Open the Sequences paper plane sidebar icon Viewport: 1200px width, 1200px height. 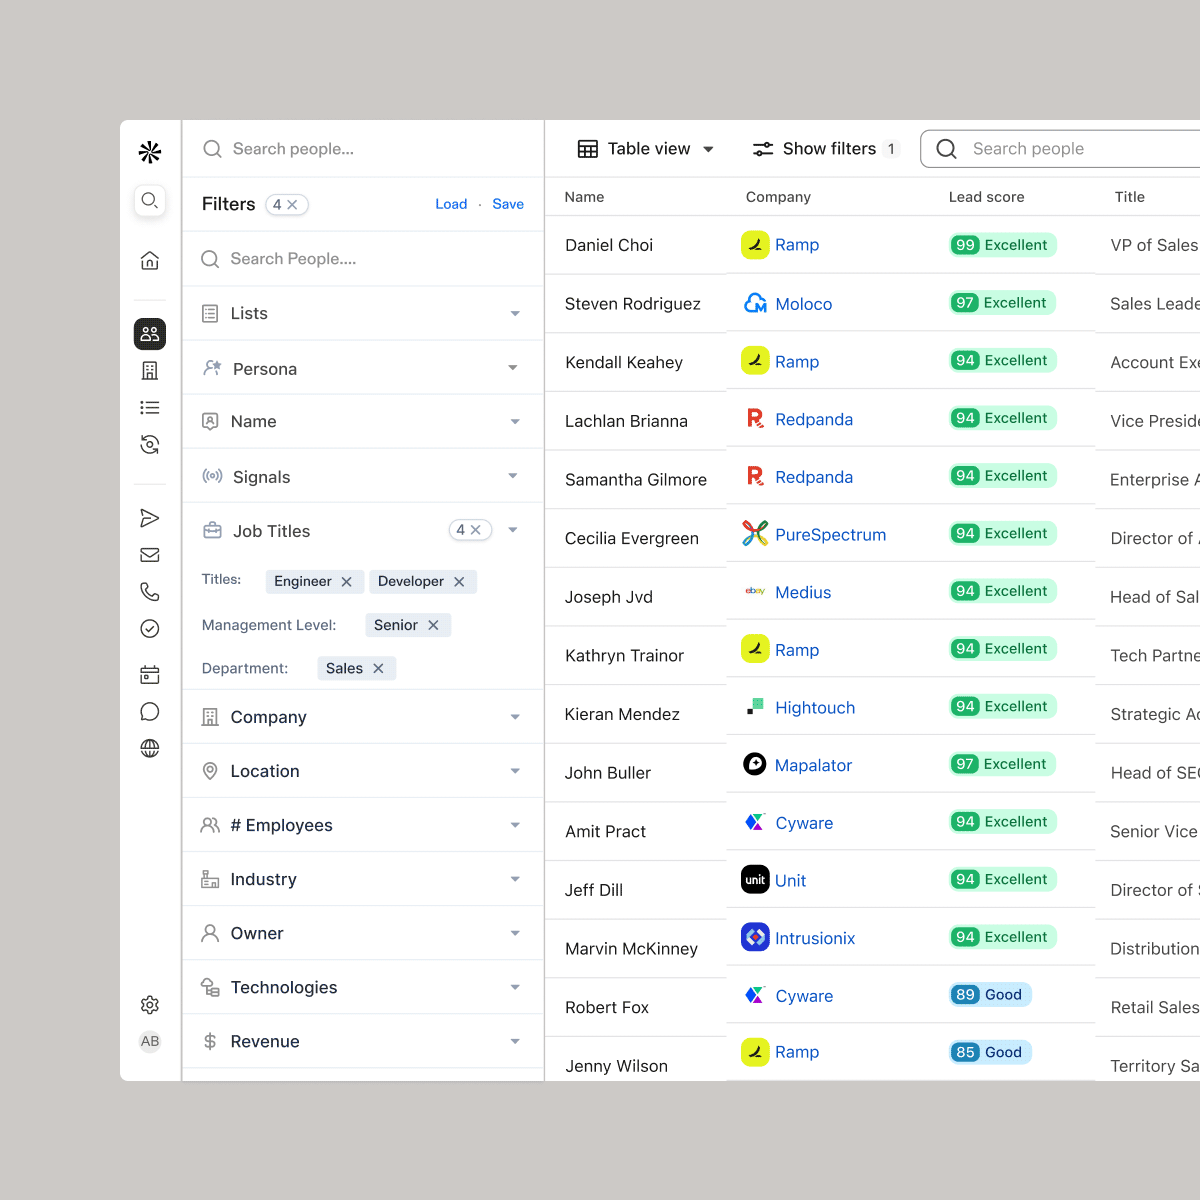[150, 518]
